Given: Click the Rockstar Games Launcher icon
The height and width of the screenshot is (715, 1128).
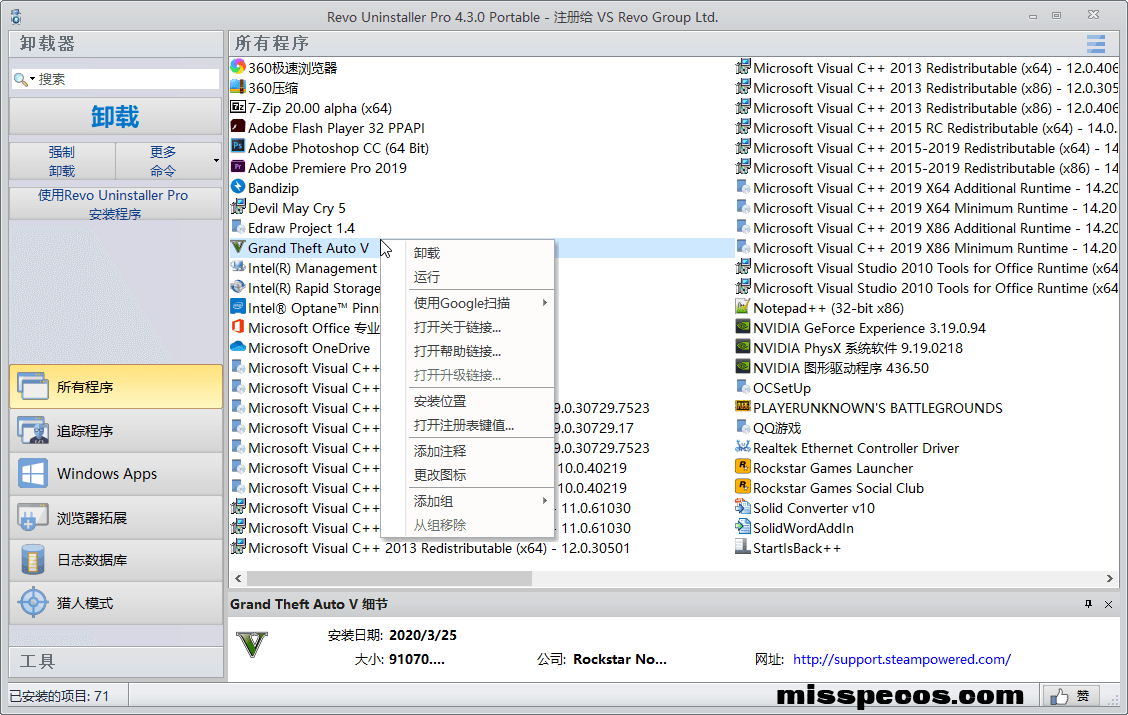Looking at the screenshot, I should click(x=743, y=468).
